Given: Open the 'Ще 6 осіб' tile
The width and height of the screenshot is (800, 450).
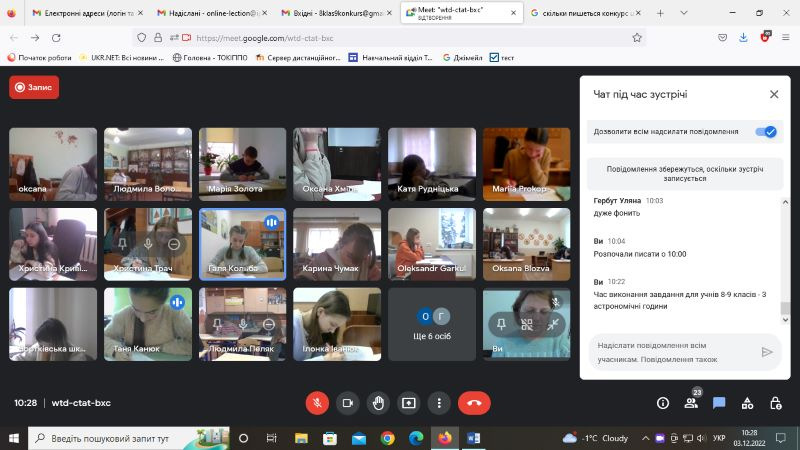Looking at the screenshot, I should point(432,324).
